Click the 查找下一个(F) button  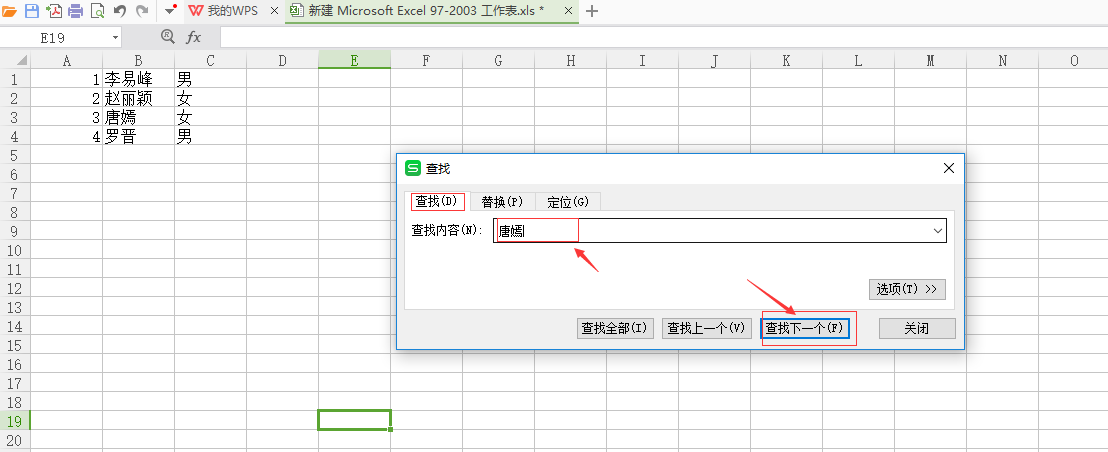(805, 328)
